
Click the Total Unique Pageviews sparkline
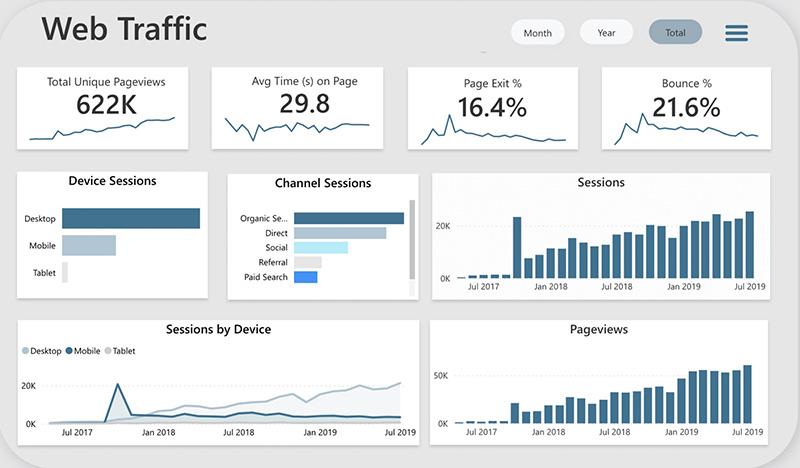click(x=102, y=129)
